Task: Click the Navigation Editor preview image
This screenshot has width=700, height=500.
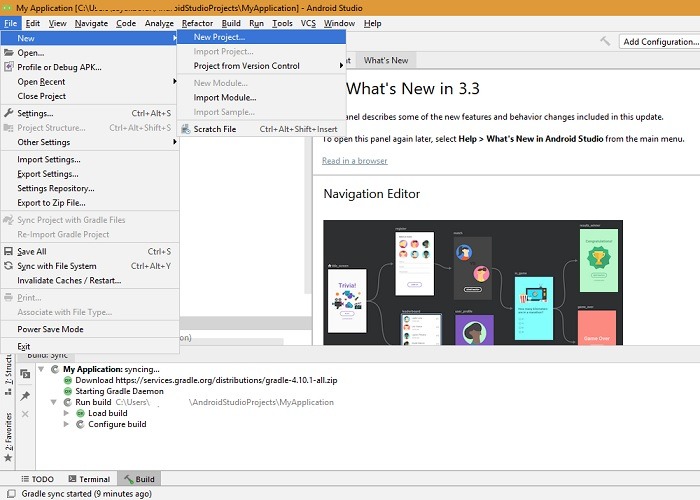Action: point(473,282)
